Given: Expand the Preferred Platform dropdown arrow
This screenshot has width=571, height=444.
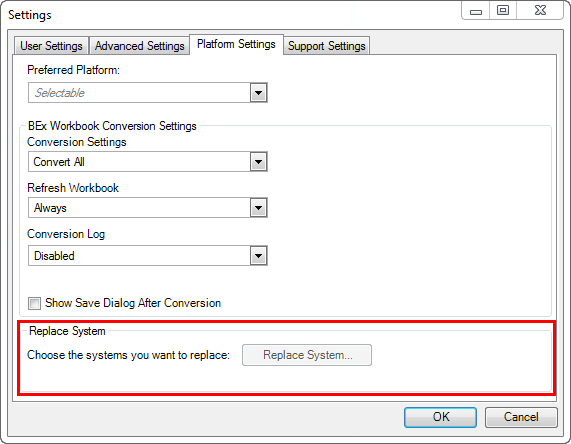Looking at the screenshot, I should pos(259,93).
